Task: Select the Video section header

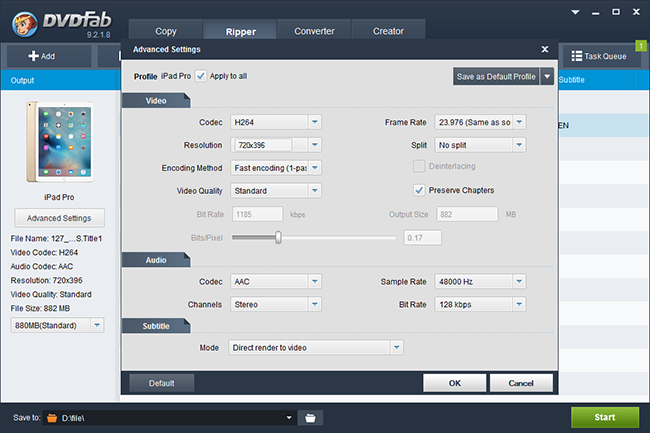Action: (156, 101)
